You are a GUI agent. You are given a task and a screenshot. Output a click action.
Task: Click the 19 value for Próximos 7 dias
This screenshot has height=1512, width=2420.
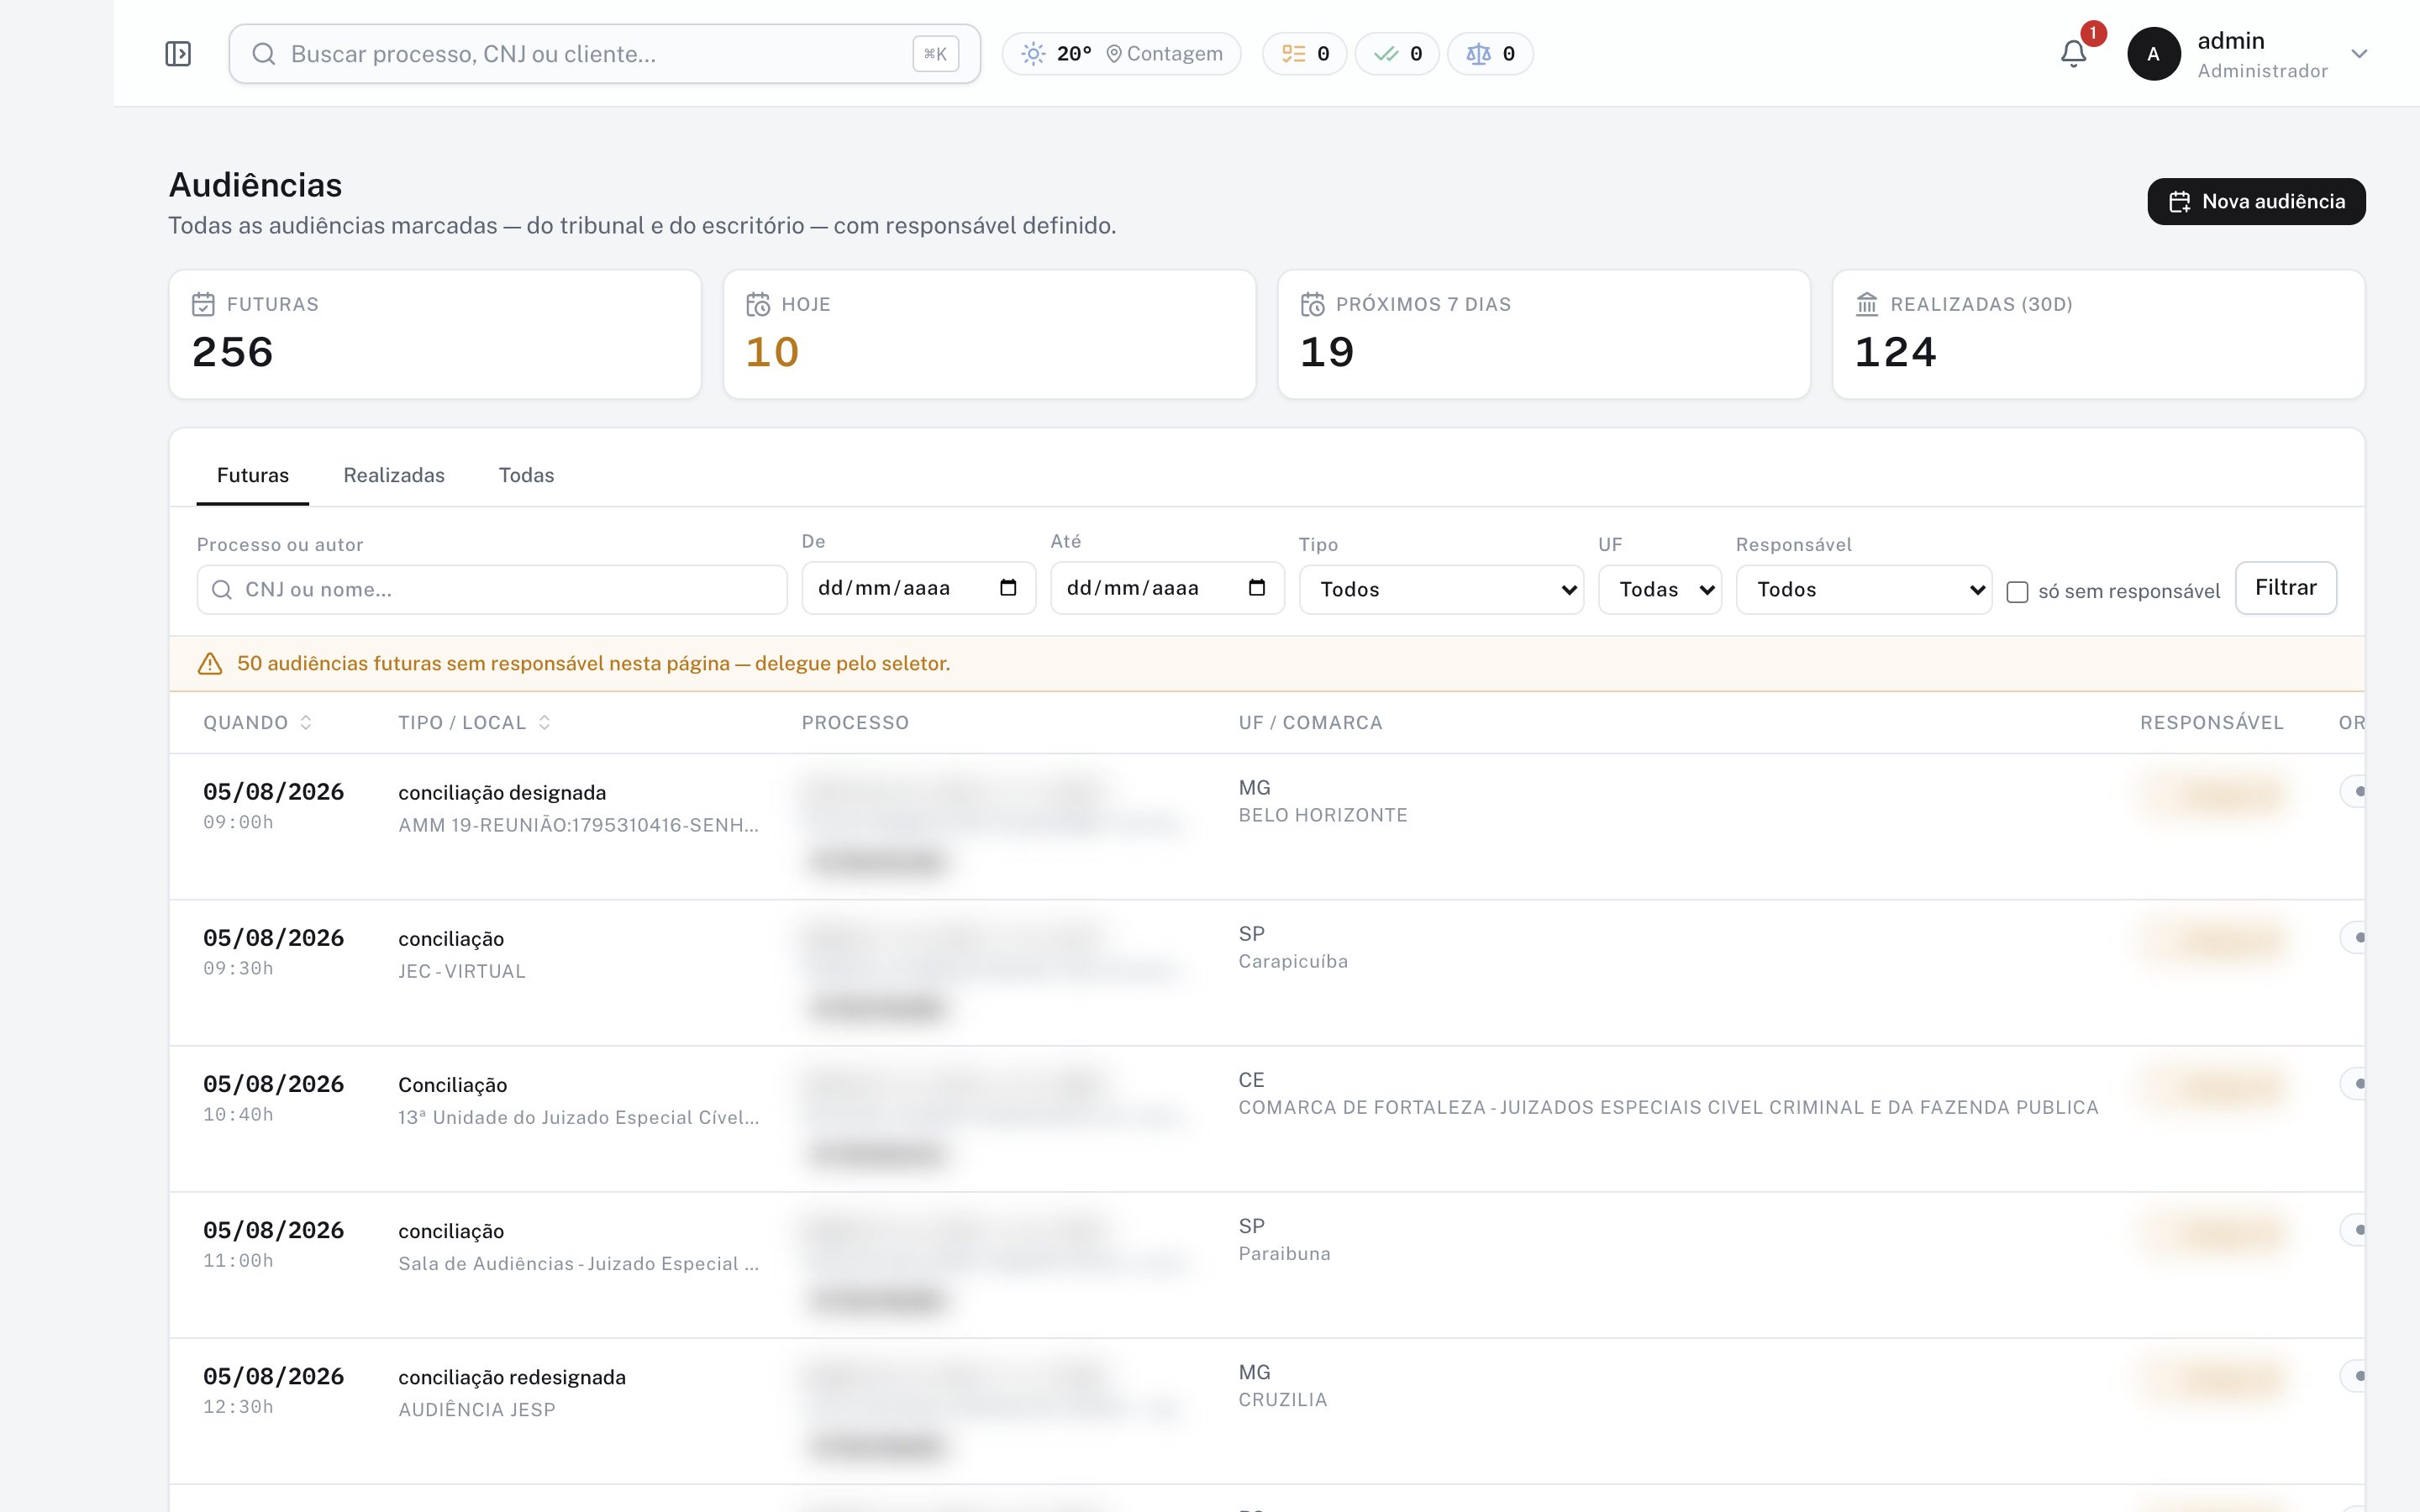(1327, 352)
